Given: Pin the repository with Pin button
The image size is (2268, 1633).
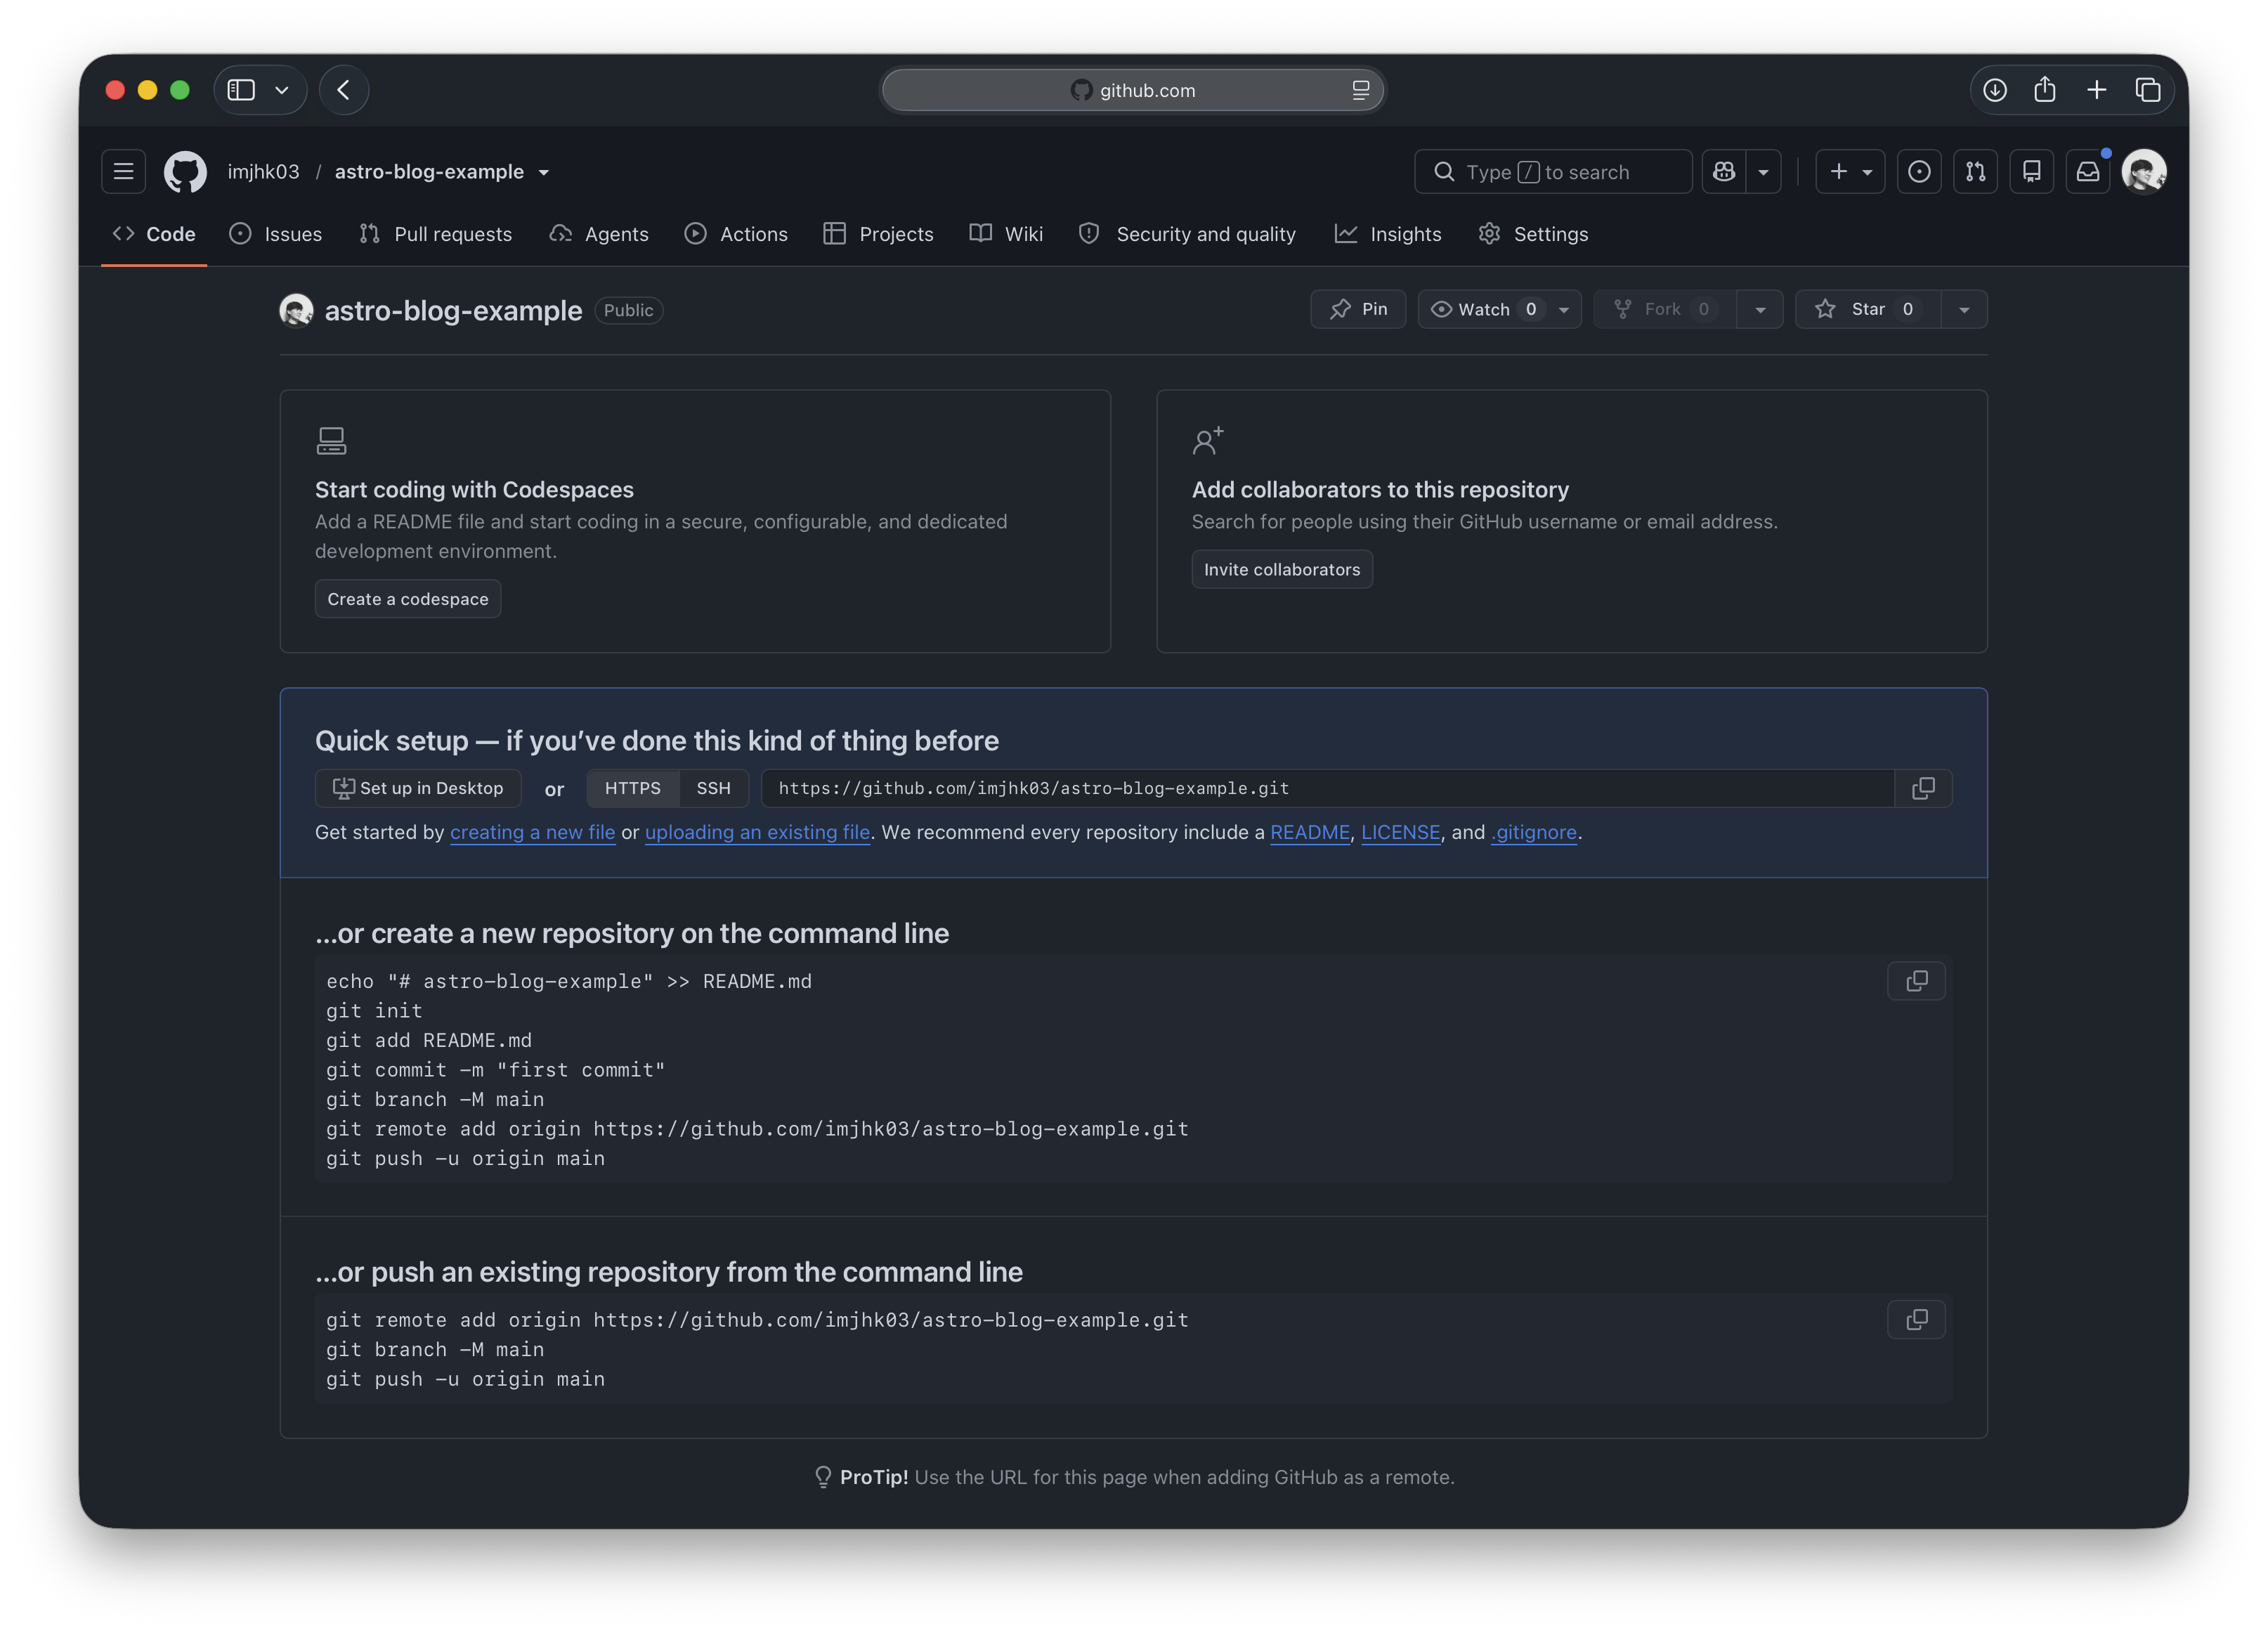Looking at the screenshot, I should [x=1358, y=309].
